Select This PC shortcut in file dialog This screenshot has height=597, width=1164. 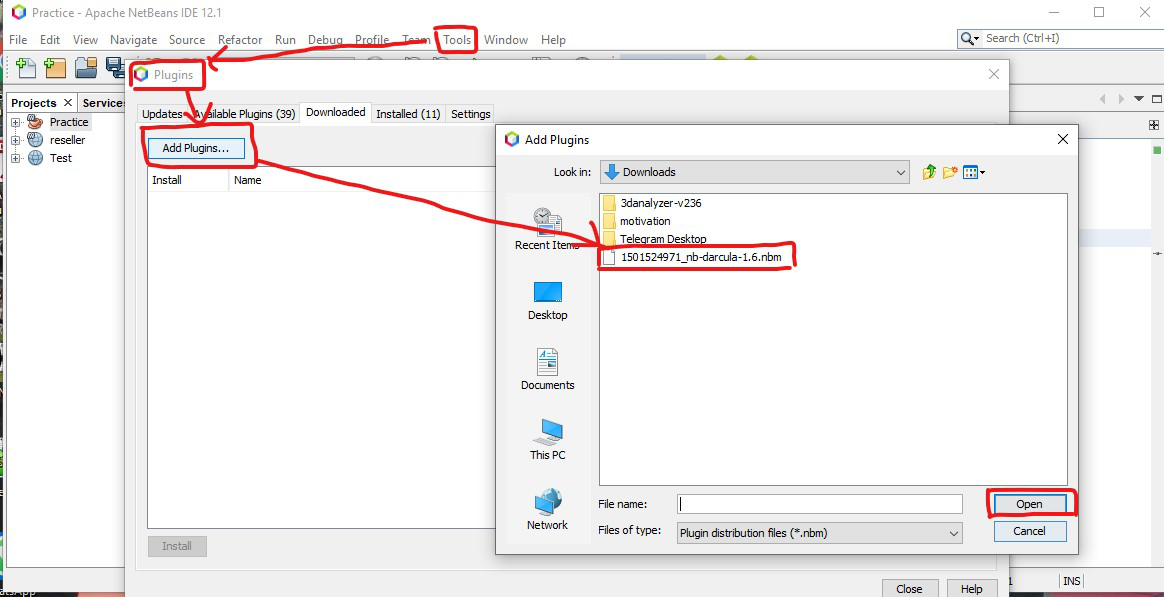[x=547, y=440]
